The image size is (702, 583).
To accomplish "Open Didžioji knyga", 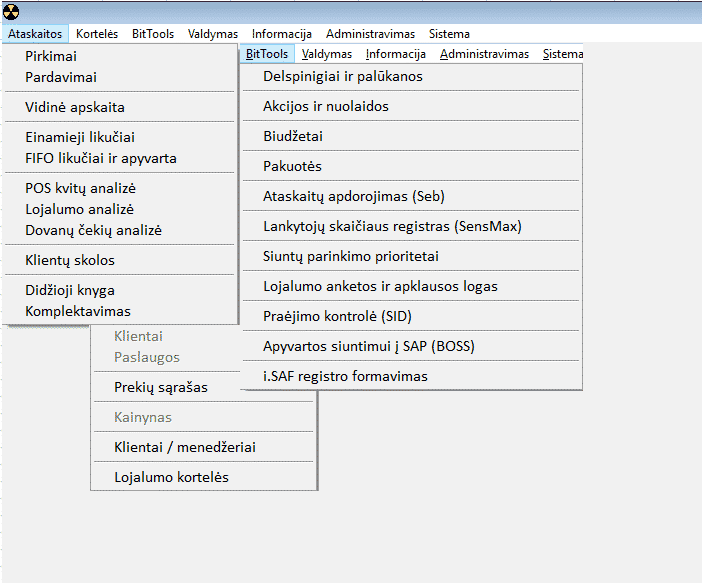I will coord(70,290).
